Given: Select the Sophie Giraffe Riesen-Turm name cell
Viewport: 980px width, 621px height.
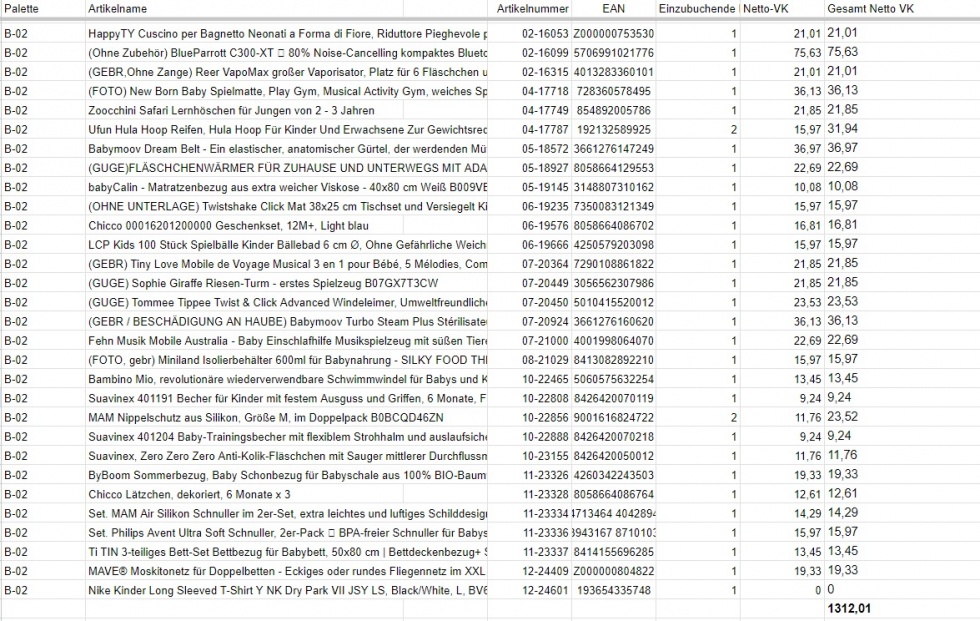Looking at the screenshot, I should (x=263, y=284).
